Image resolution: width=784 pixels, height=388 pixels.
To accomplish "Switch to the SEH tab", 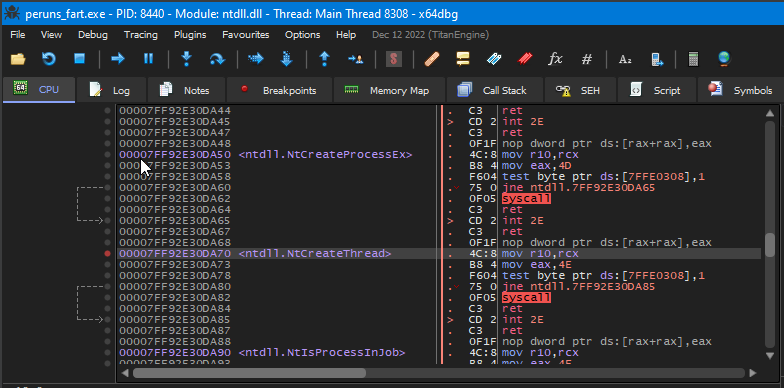I will click(x=580, y=90).
